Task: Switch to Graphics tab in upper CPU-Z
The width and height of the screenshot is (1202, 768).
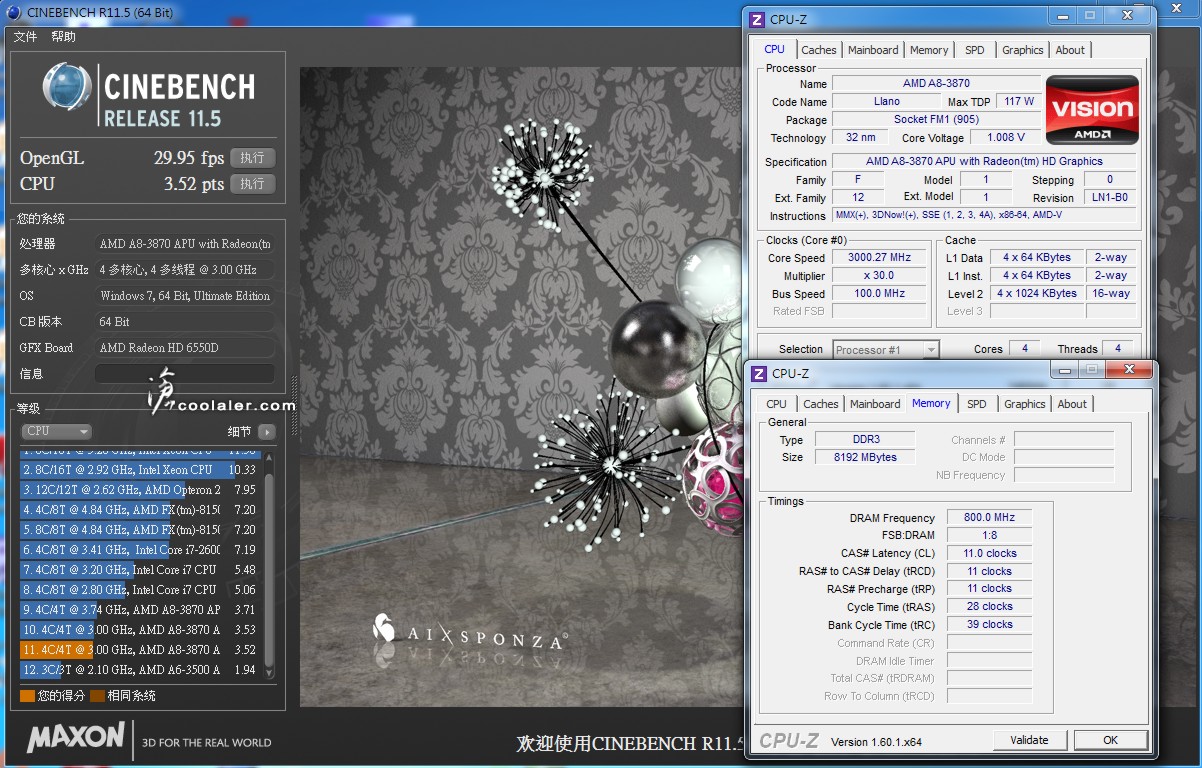Action: pos(1023,50)
